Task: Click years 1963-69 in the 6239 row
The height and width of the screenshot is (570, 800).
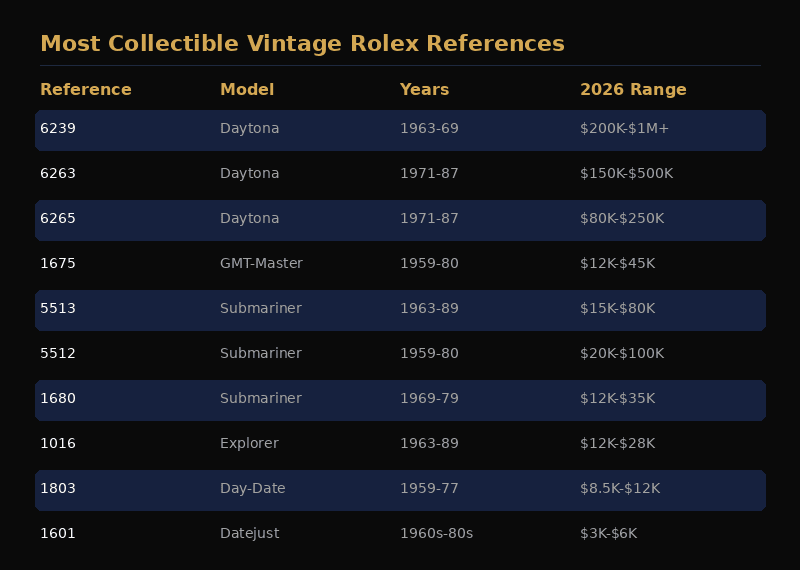Action: coord(429,129)
